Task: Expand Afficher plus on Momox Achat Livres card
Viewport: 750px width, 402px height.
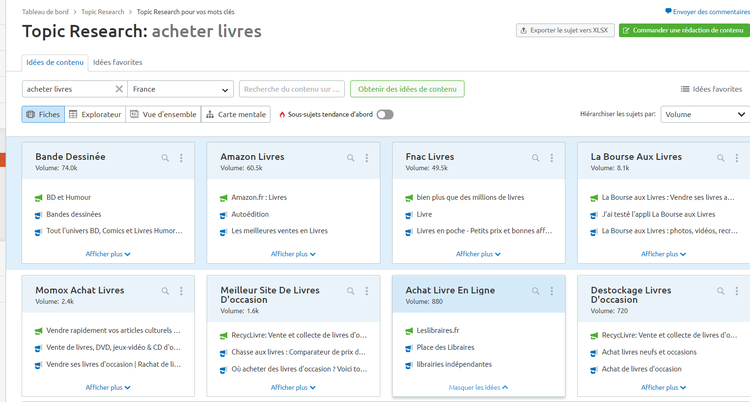Action: point(108,388)
